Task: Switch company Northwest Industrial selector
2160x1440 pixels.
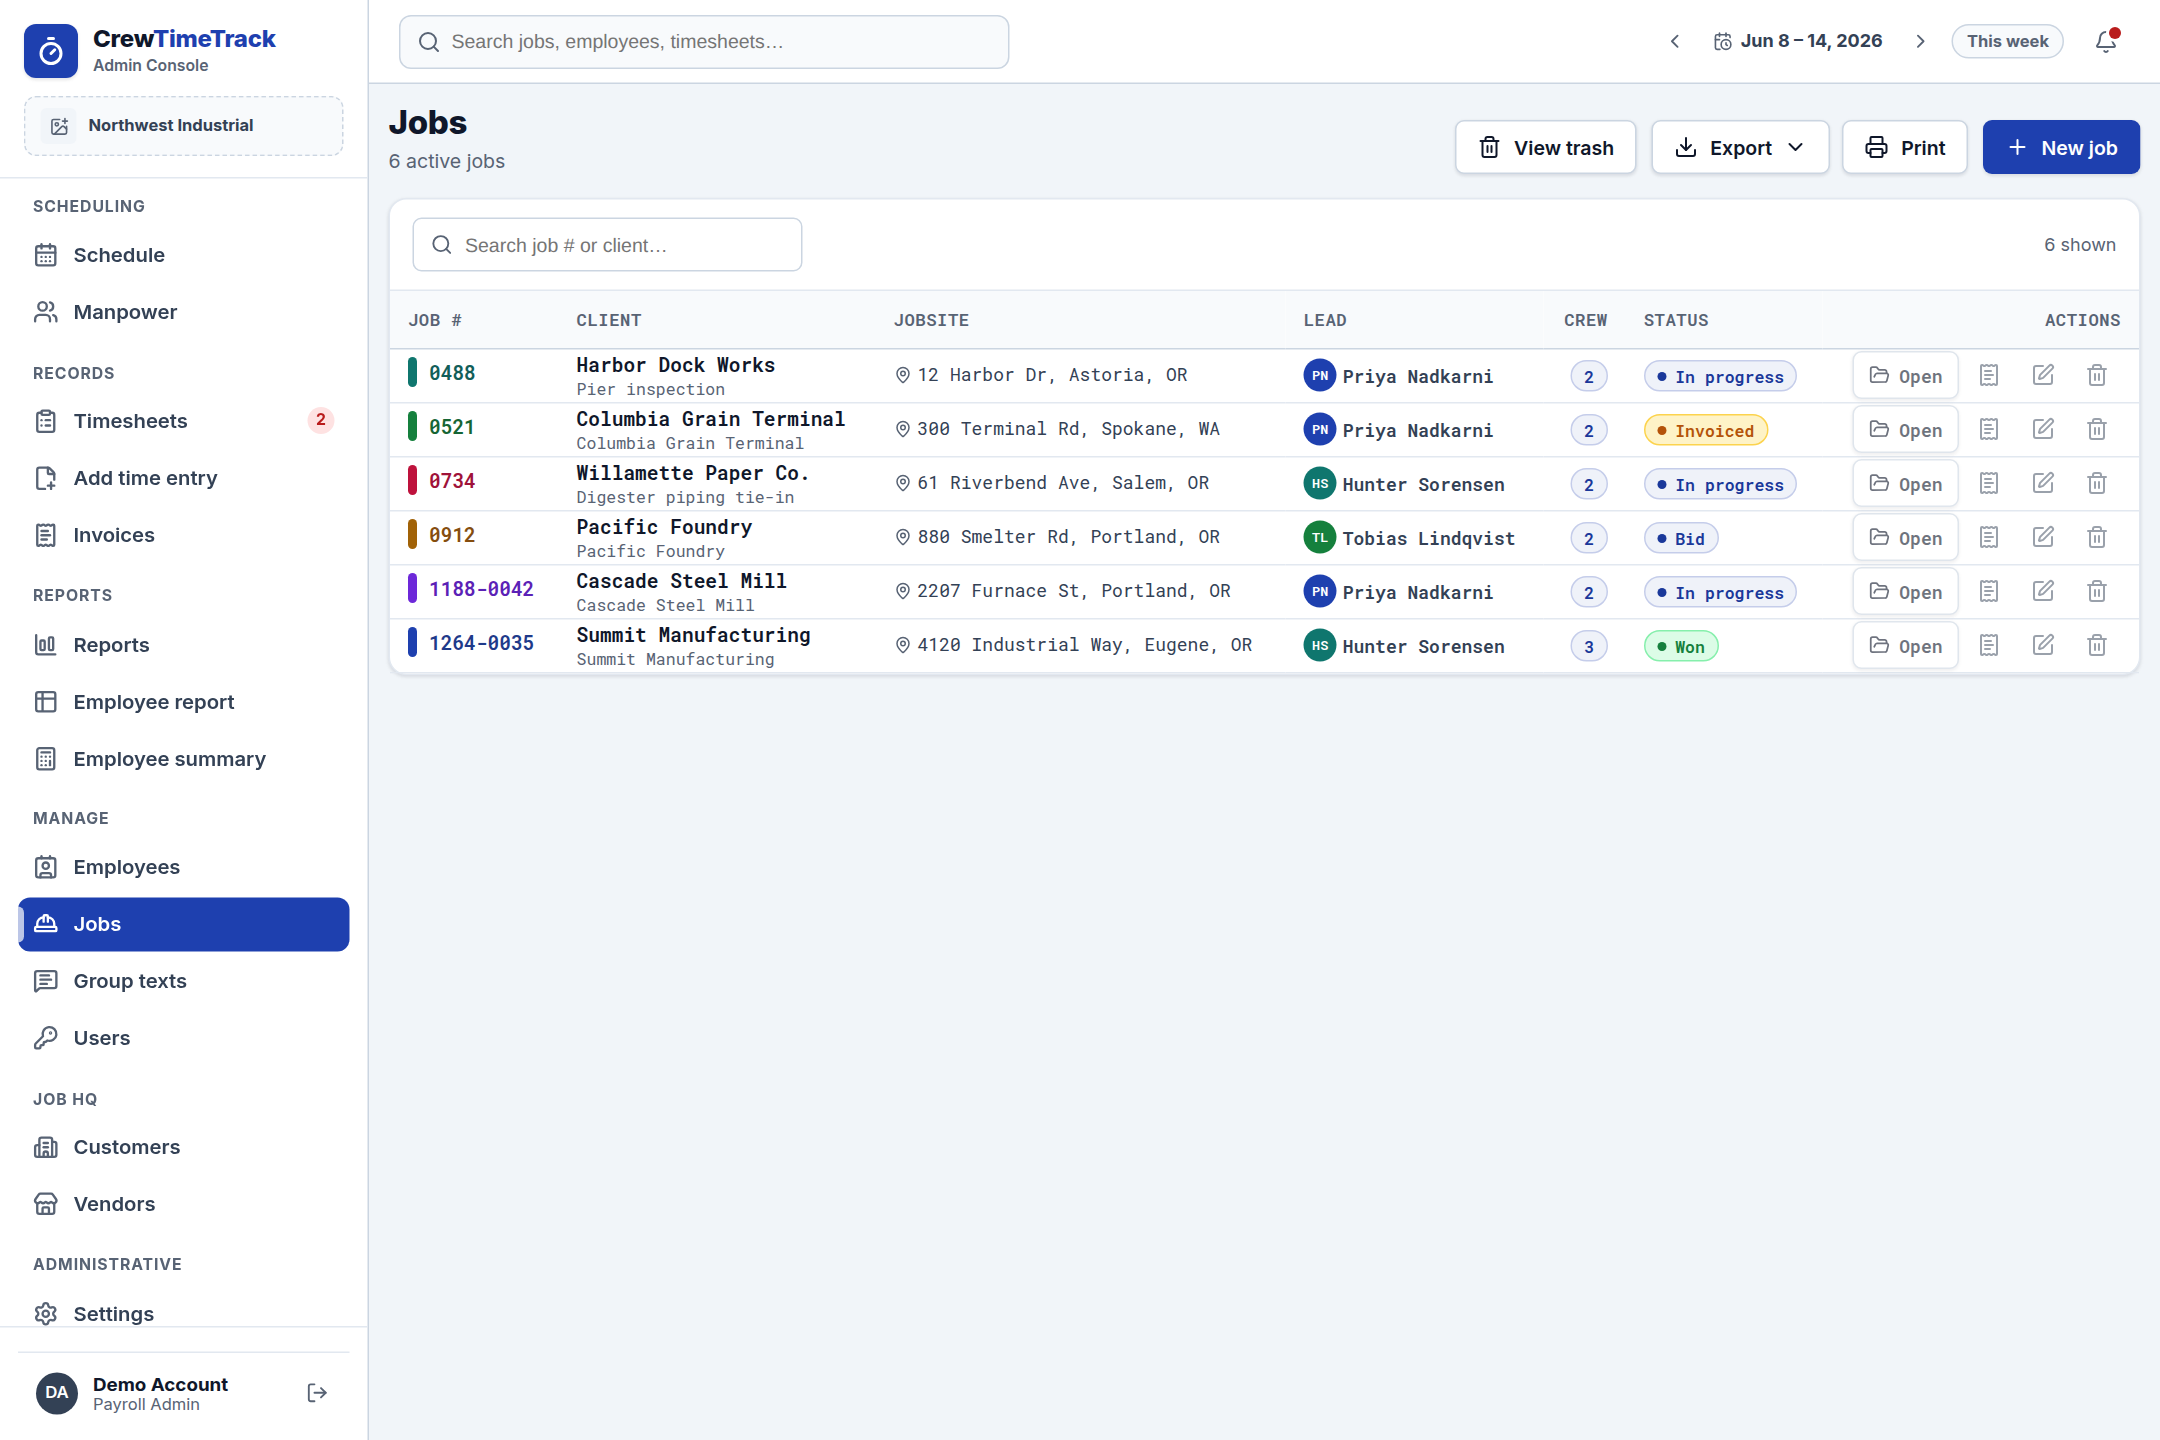Action: tap(184, 126)
